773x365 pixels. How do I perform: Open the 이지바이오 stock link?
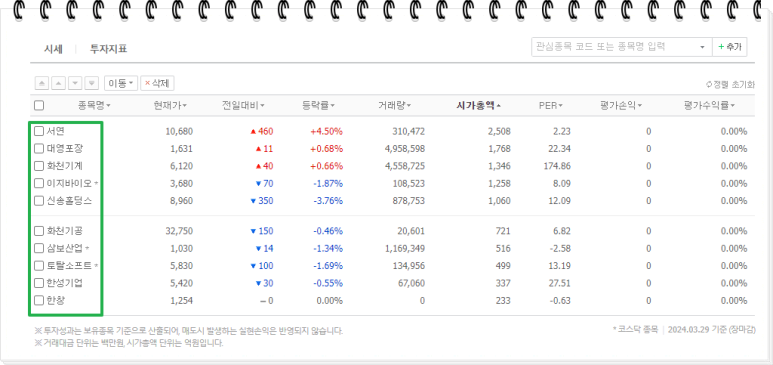pos(70,183)
